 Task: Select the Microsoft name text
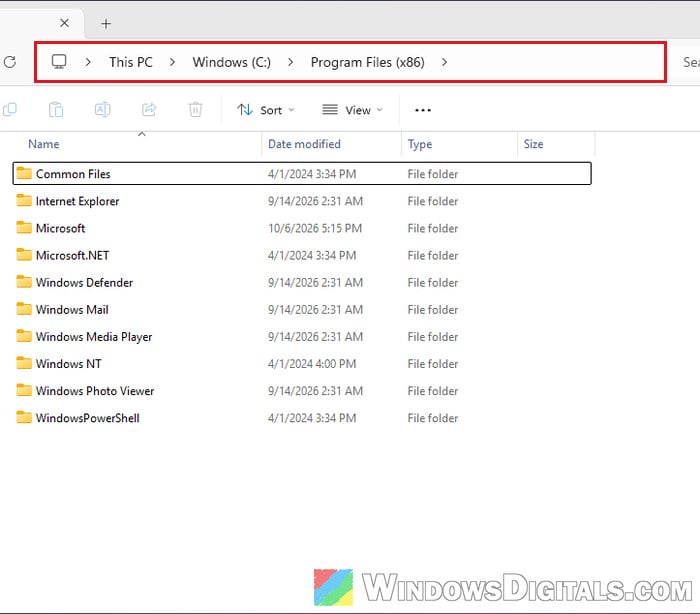pos(61,228)
